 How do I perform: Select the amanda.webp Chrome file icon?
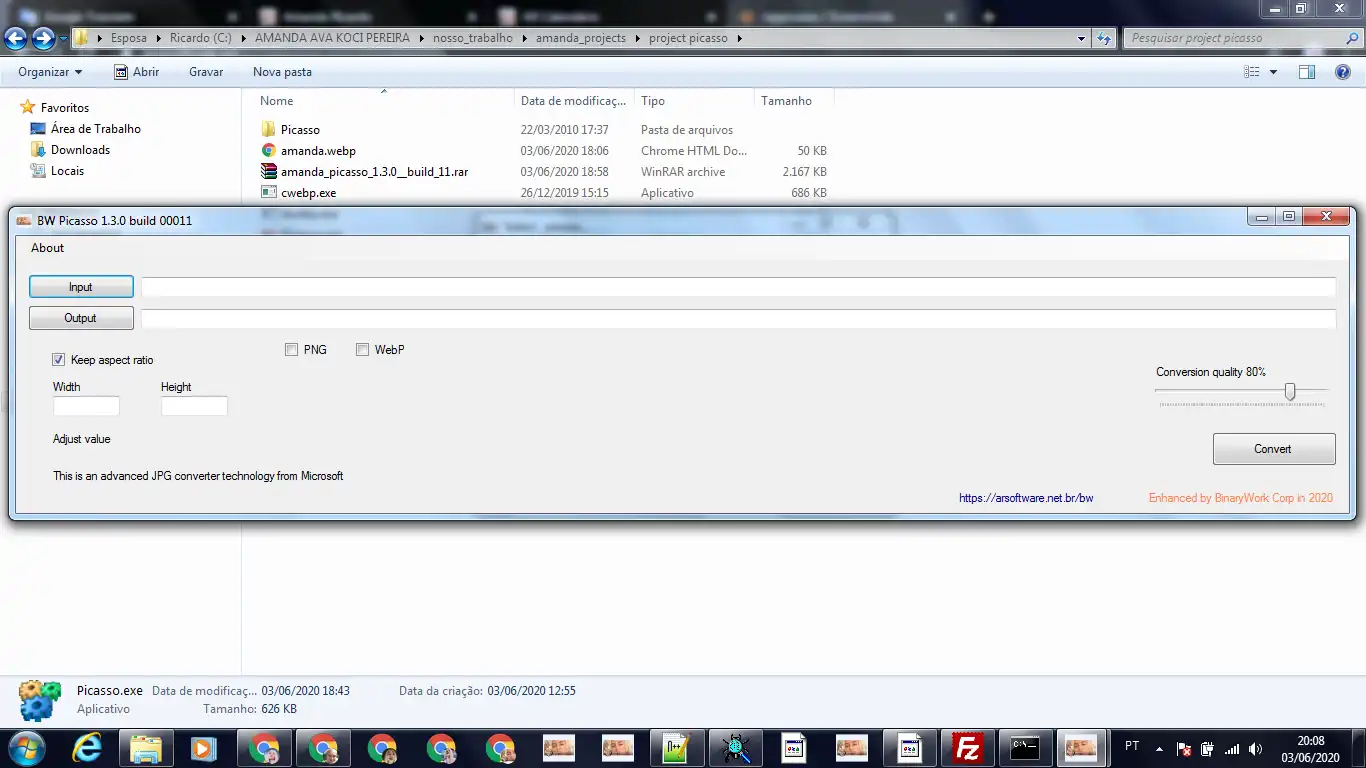268,150
